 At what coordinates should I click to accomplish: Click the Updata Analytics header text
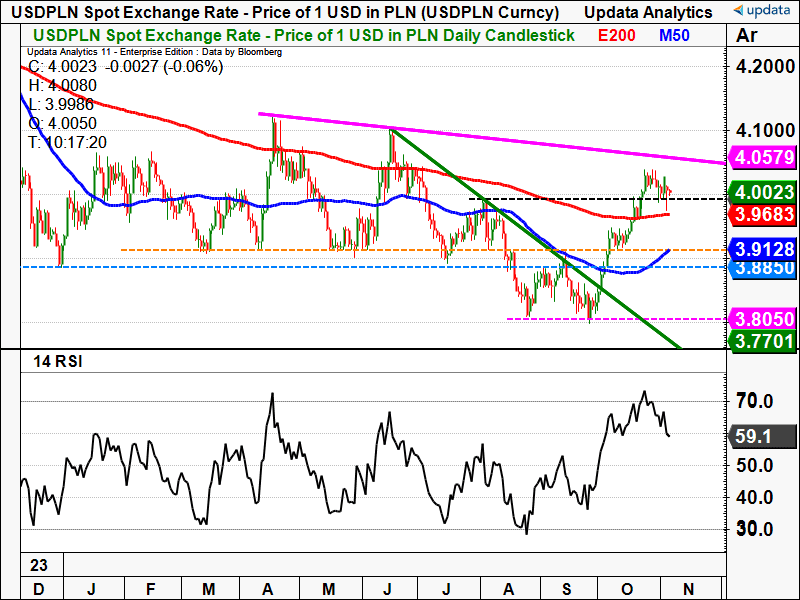(648, 12)
